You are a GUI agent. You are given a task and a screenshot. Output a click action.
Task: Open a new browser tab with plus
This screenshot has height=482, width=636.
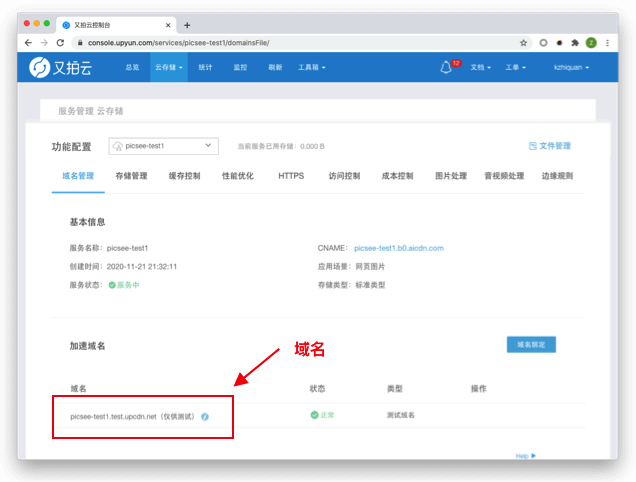pos(187,25)
